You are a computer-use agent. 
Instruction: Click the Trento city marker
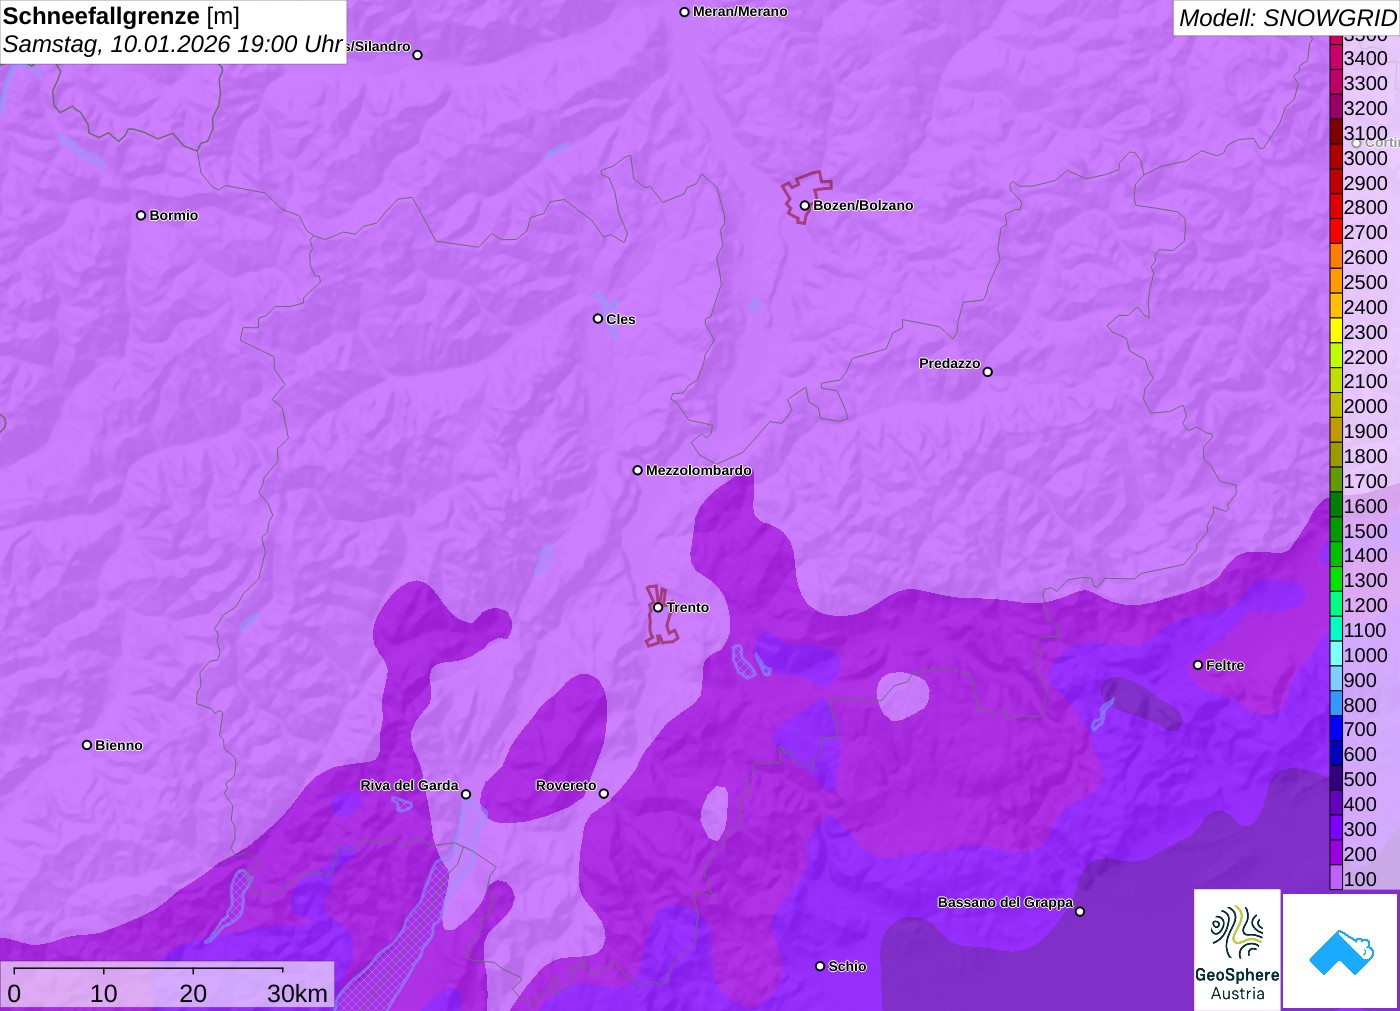click(658, 607)
